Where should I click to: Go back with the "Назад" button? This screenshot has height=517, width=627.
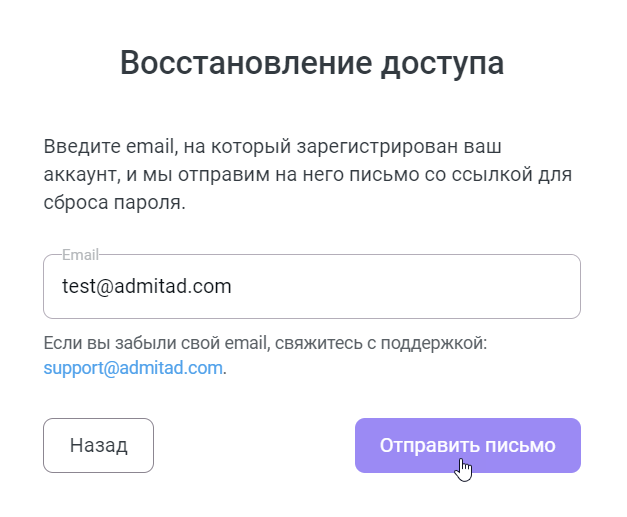(x=98, y=445)
